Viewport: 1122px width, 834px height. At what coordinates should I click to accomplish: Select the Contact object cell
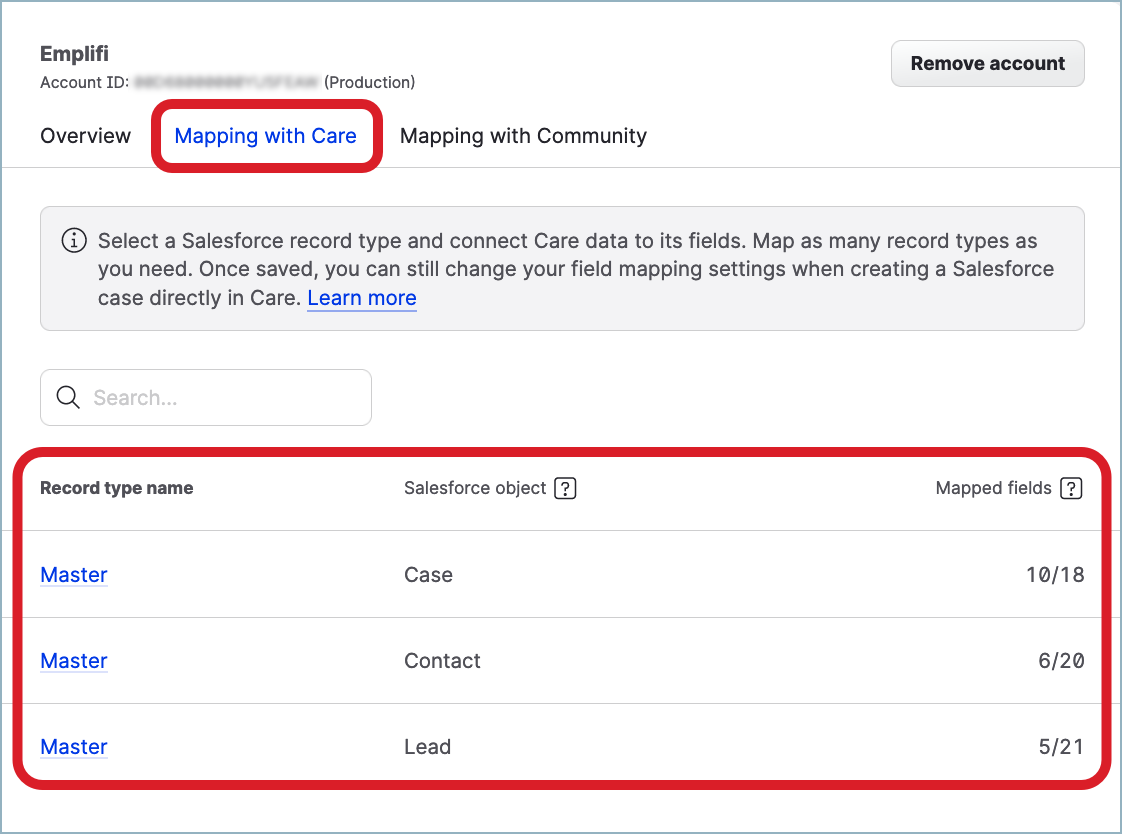click(x=442, y=661)
